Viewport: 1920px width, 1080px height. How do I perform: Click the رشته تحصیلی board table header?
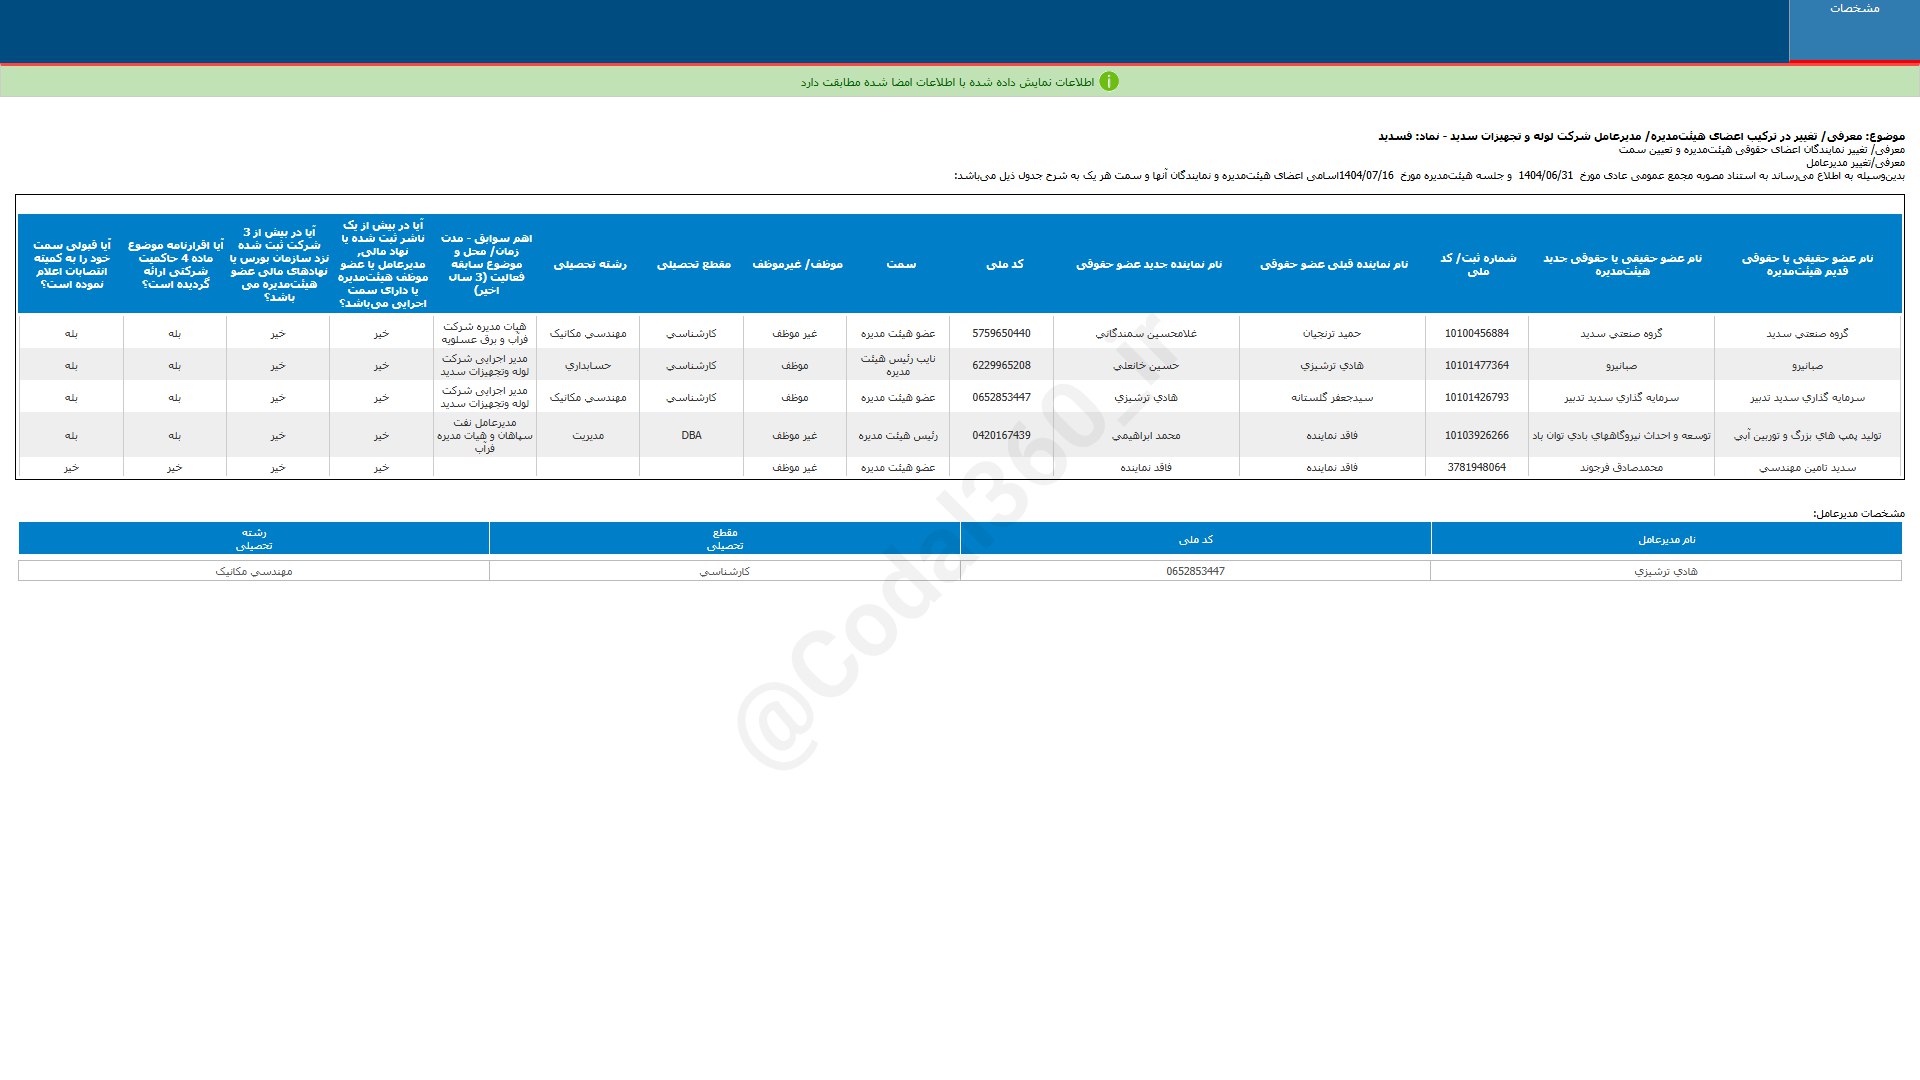(589, 264)
